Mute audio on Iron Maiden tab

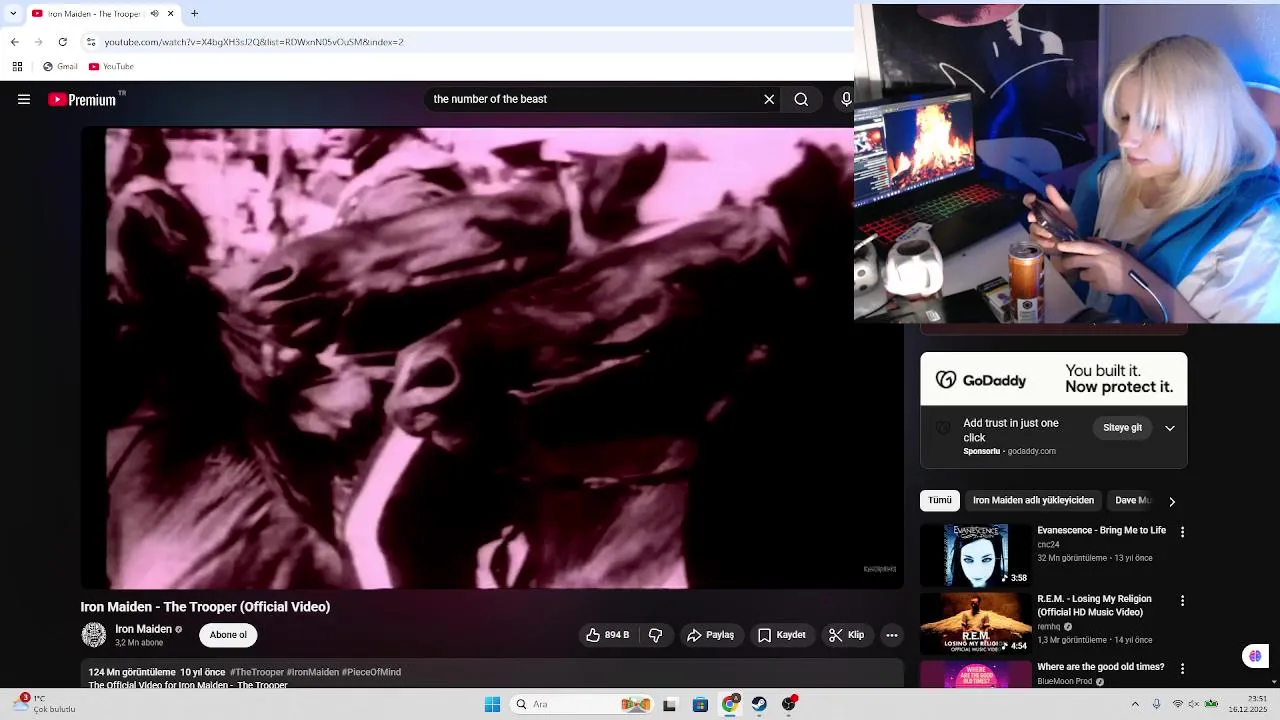[x=155, y=14]
